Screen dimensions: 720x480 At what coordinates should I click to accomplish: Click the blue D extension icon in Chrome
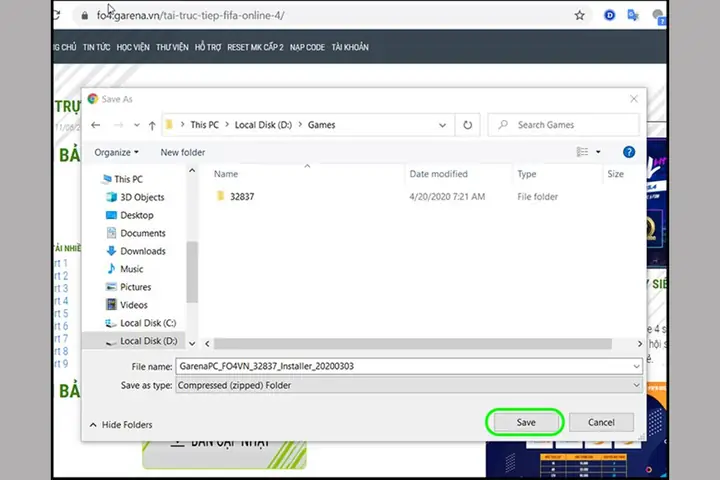tap(609, 15)
